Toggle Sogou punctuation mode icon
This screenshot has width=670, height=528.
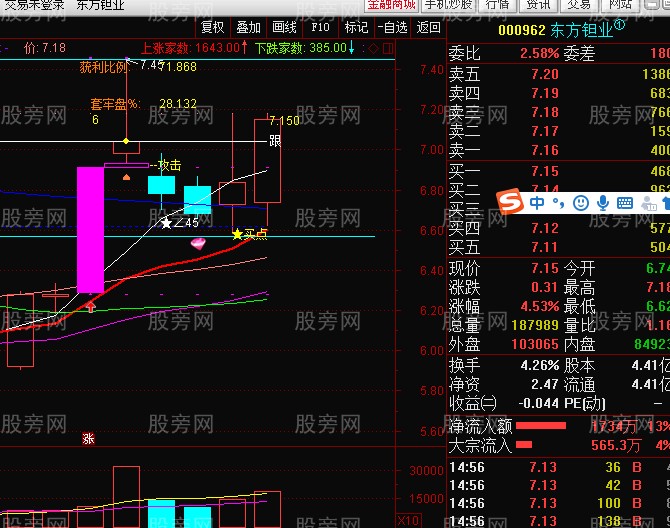558,202
